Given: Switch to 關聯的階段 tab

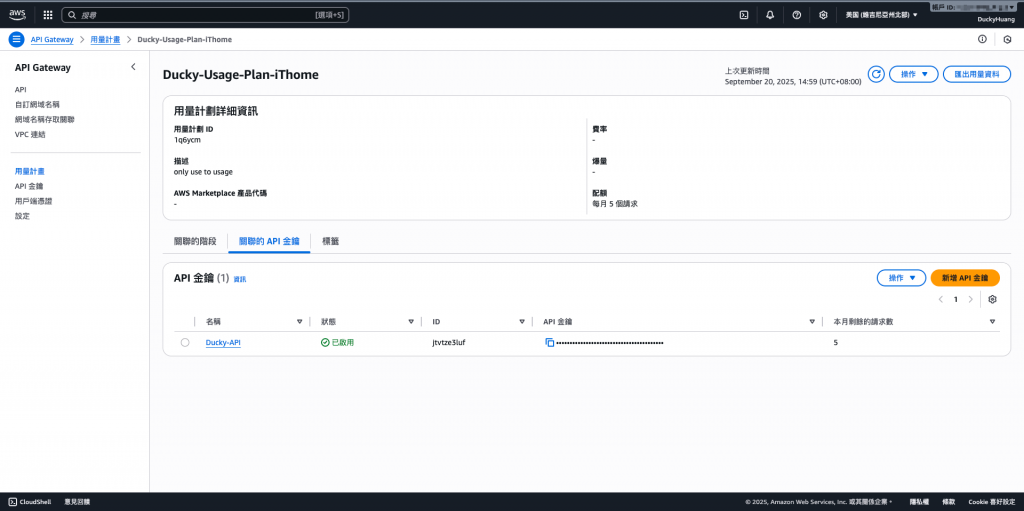Looking at the screenshot, I should pyautogui.click(x=195, y=241).
